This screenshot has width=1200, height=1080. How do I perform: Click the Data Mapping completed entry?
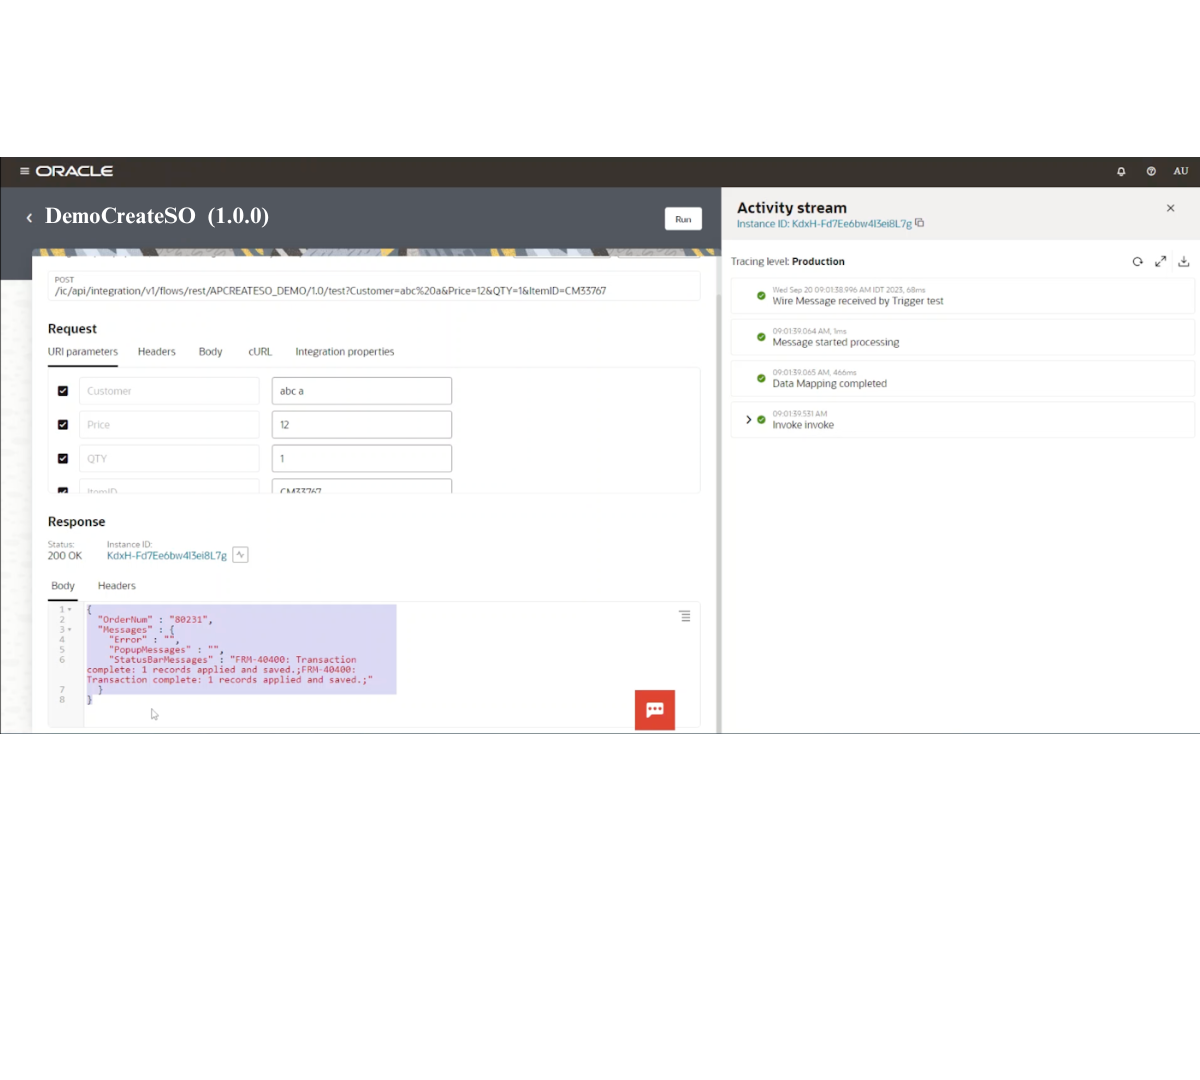point(962,378)
